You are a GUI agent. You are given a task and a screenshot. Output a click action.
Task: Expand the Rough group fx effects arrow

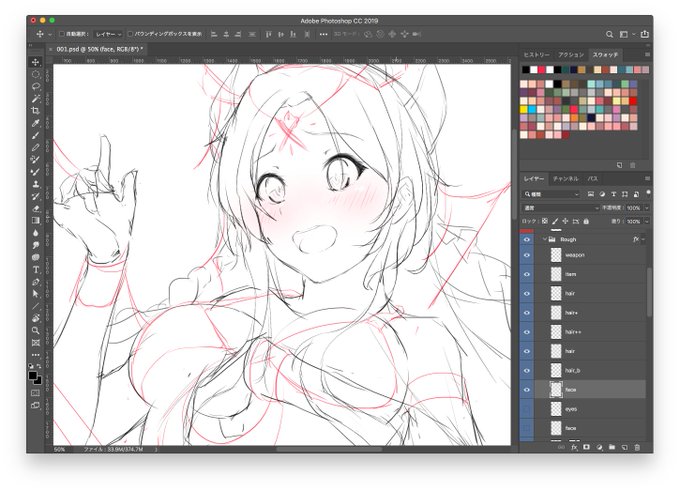[x=644, y=239]
